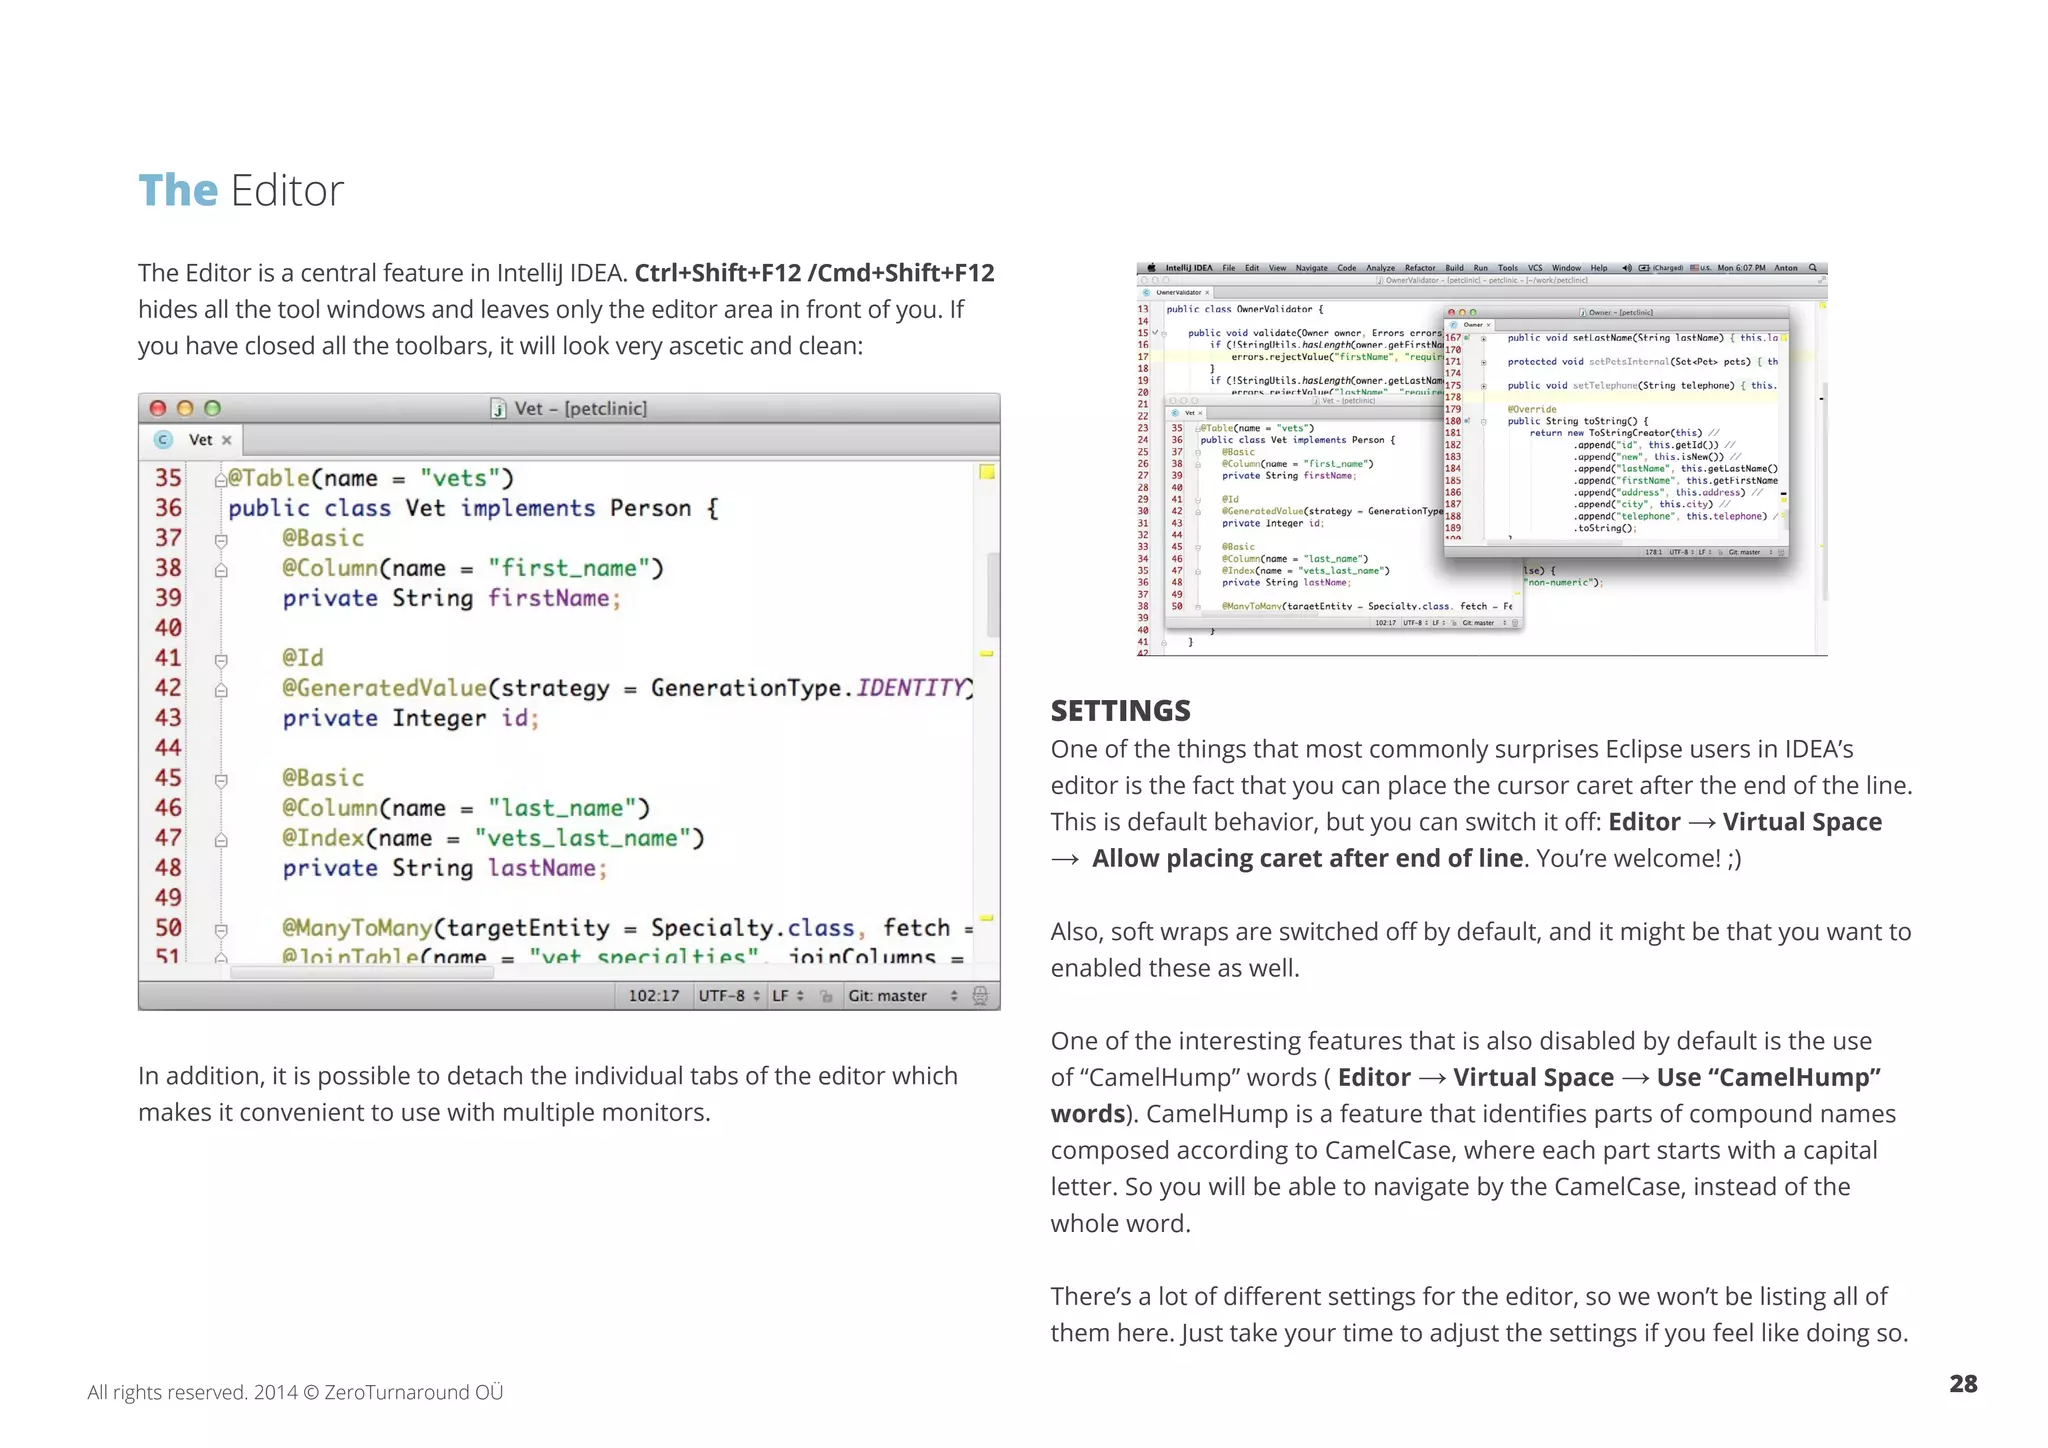This screenshot has height=1448, width=2048.
Task: Click the yellow warning stripe beside line 50
Action: pyautogui.click(x=987, y=917)
